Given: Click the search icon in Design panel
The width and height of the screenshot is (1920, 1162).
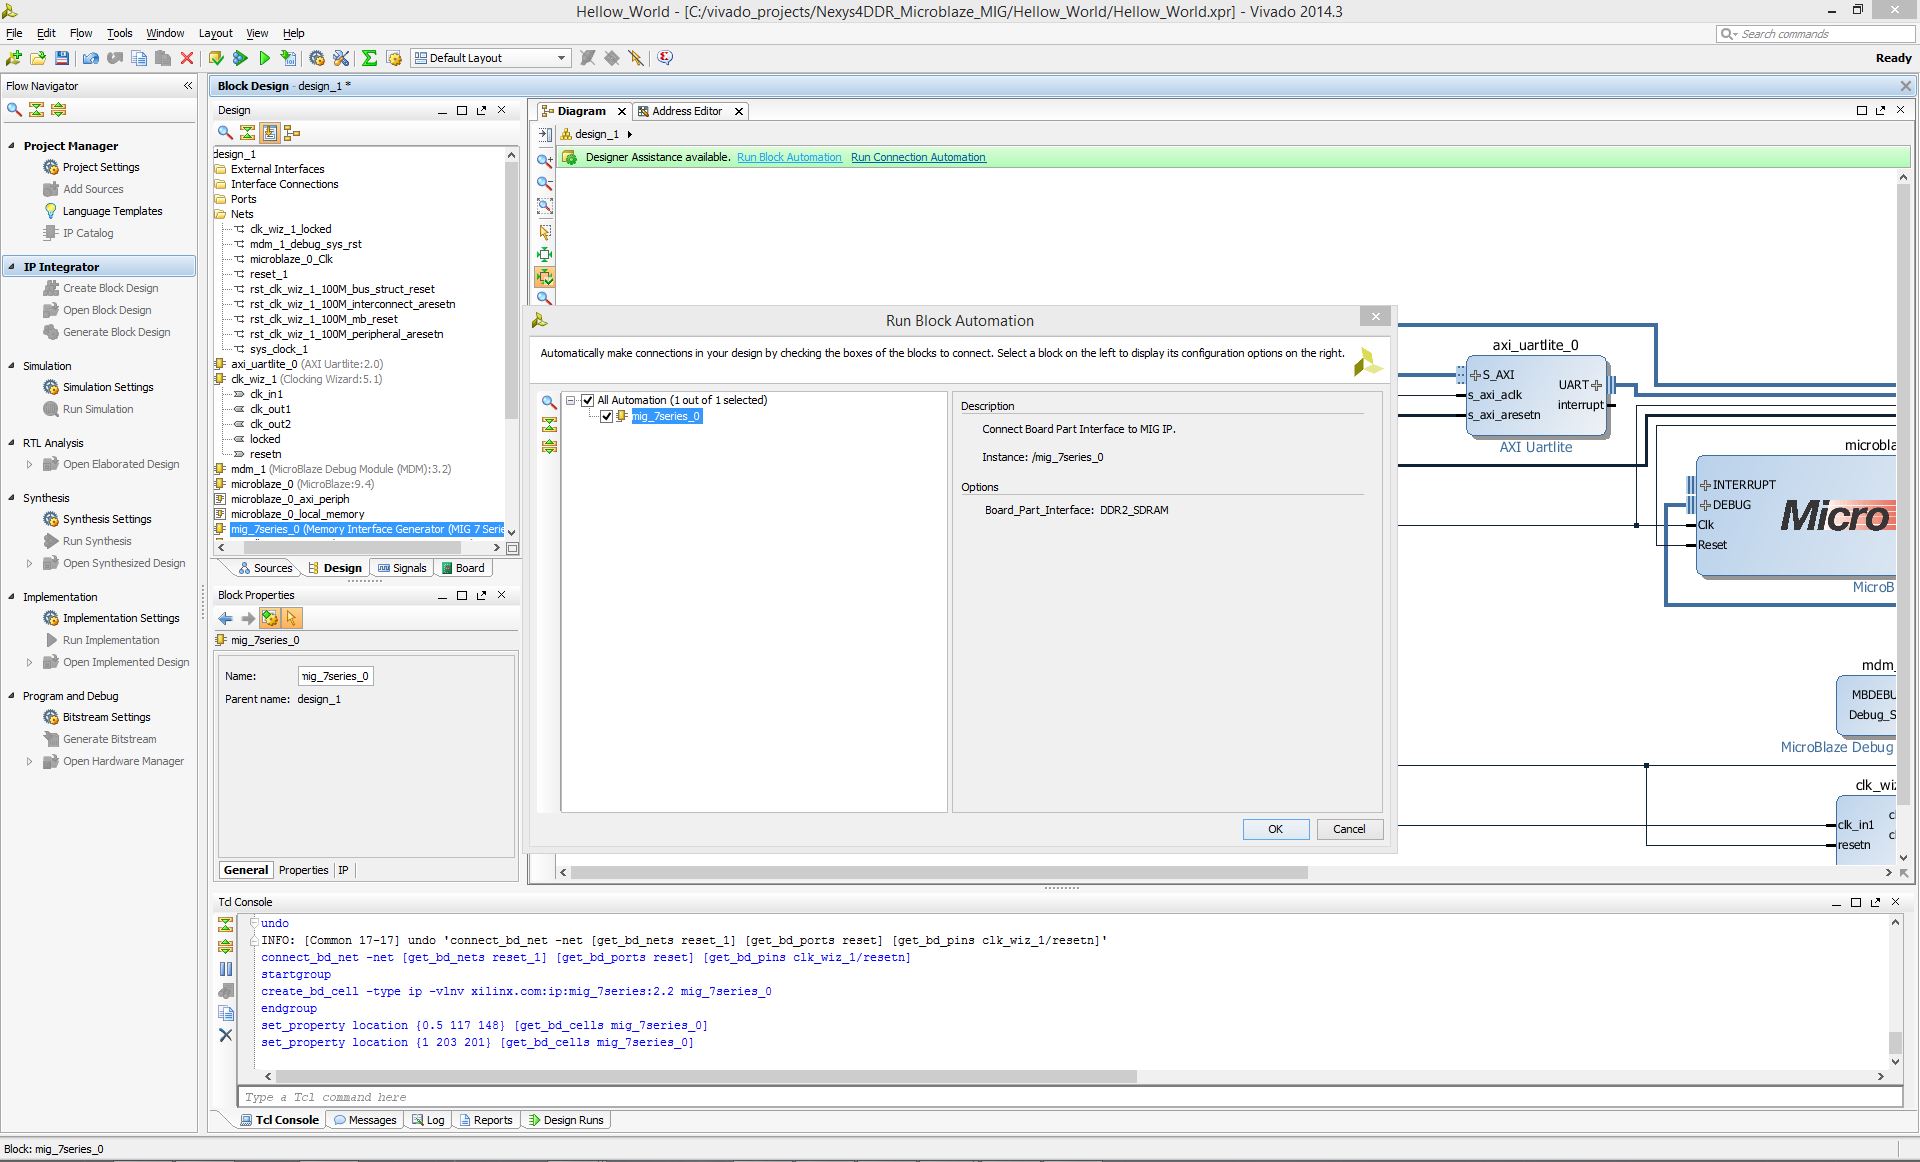Looking at the screenshot, I should [225, 132].
